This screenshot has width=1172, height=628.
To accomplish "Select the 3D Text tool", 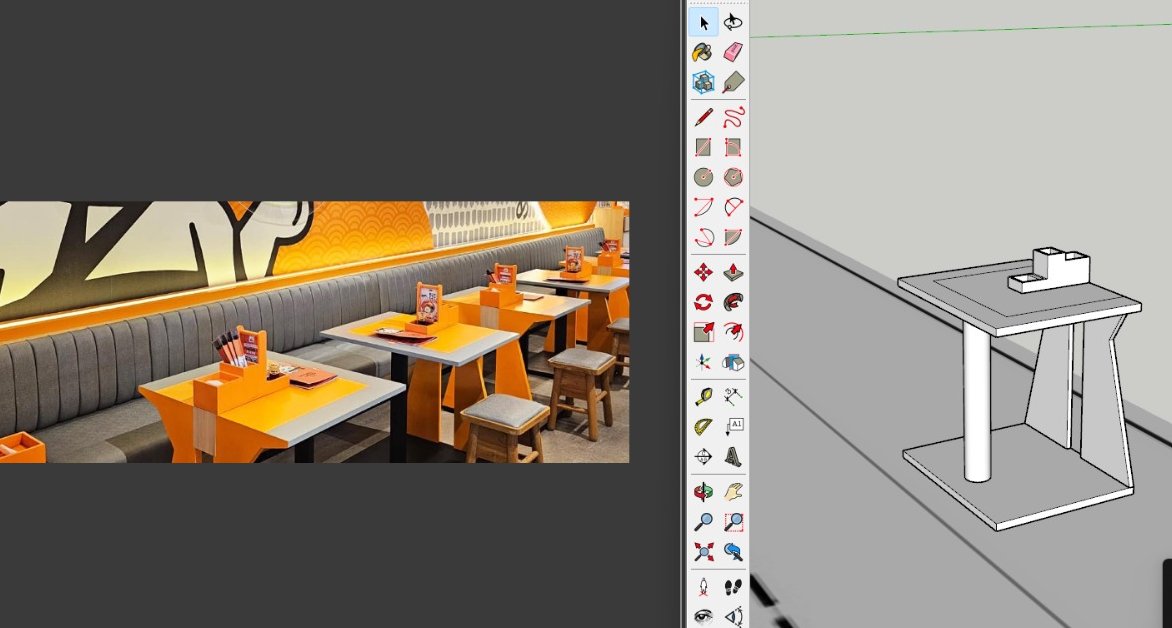I will click(x=733, y=457).
